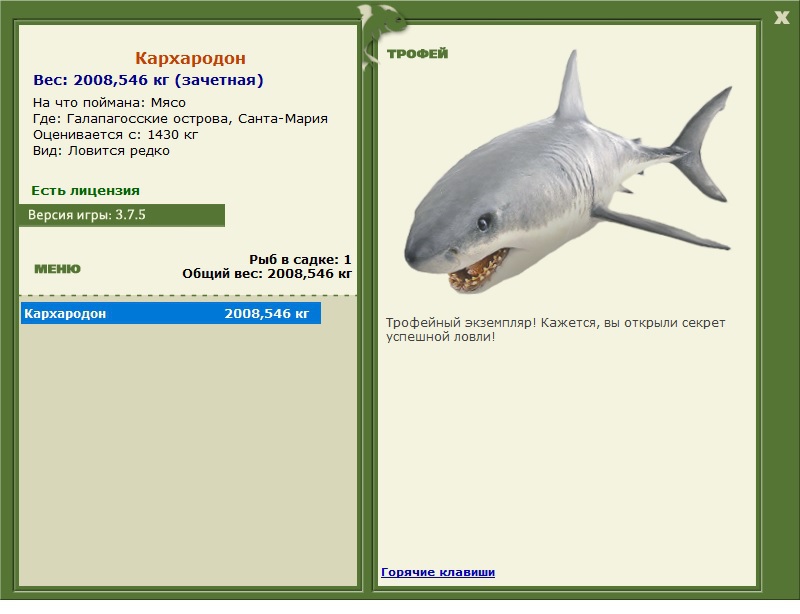This screenshot has height=614, width=800.
Task: Click the location line 'Галапагосские острова, Санта-Мария'
Action: [197, 119]
